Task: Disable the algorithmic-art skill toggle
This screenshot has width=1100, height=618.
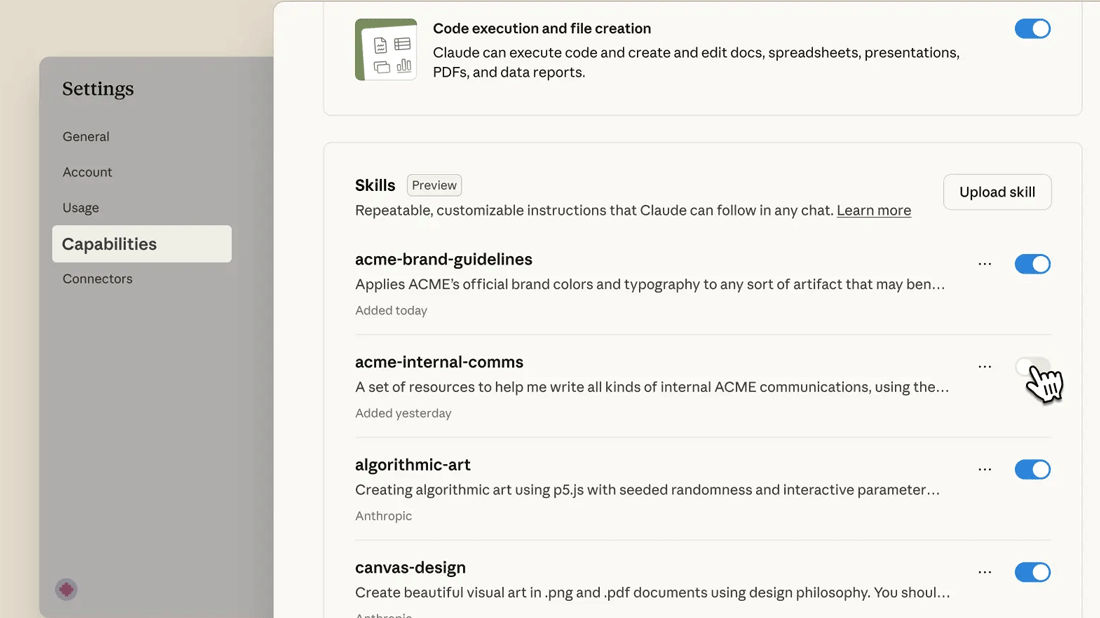Action: [x=1032, y=469]
